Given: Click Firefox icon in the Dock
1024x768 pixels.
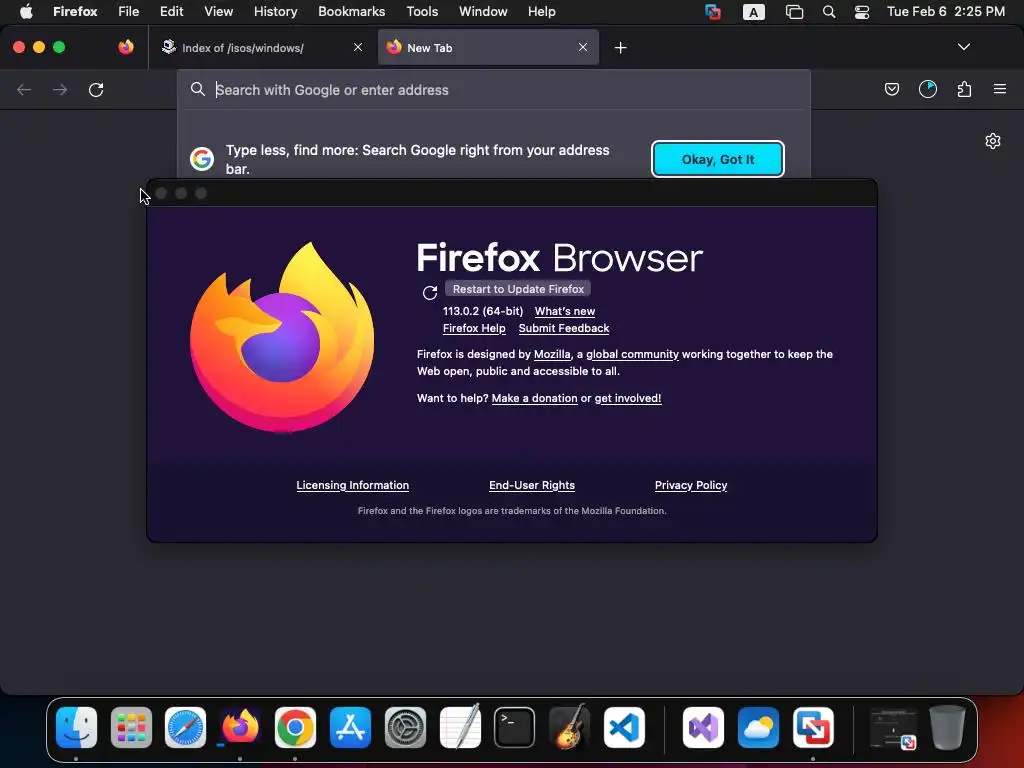Looking at the screenshot, I should point(240,728).
